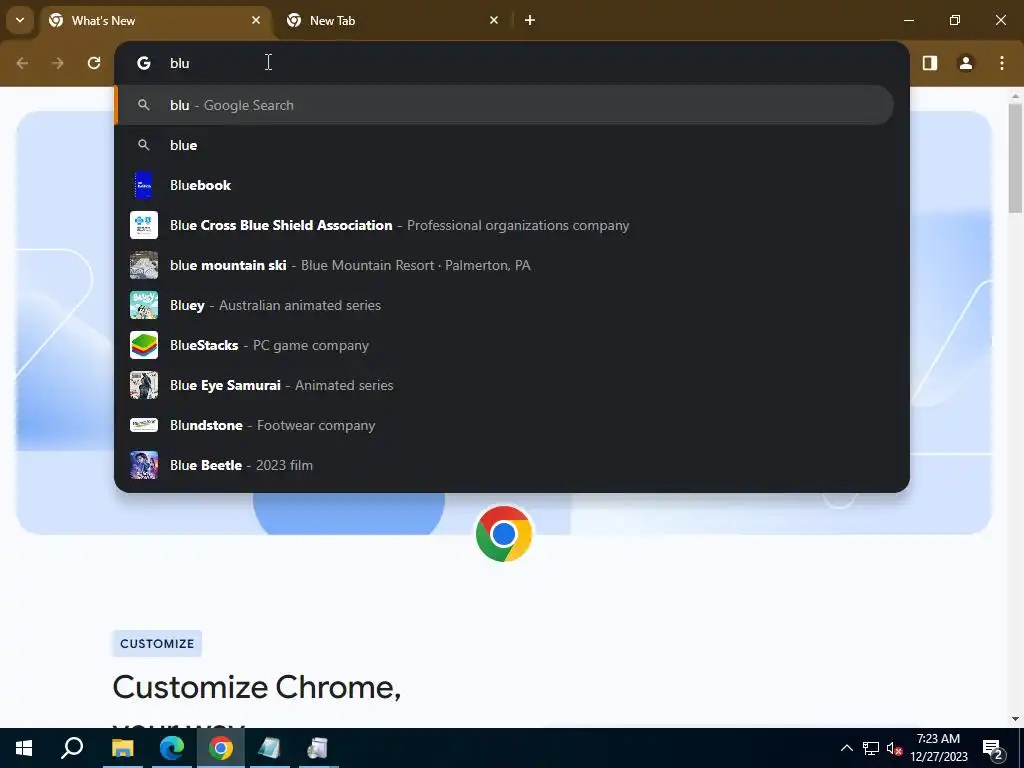The height and width of the screenshot is (768, 1024).
Task: Click the Bluey thumbnail image
Action: 144,305
